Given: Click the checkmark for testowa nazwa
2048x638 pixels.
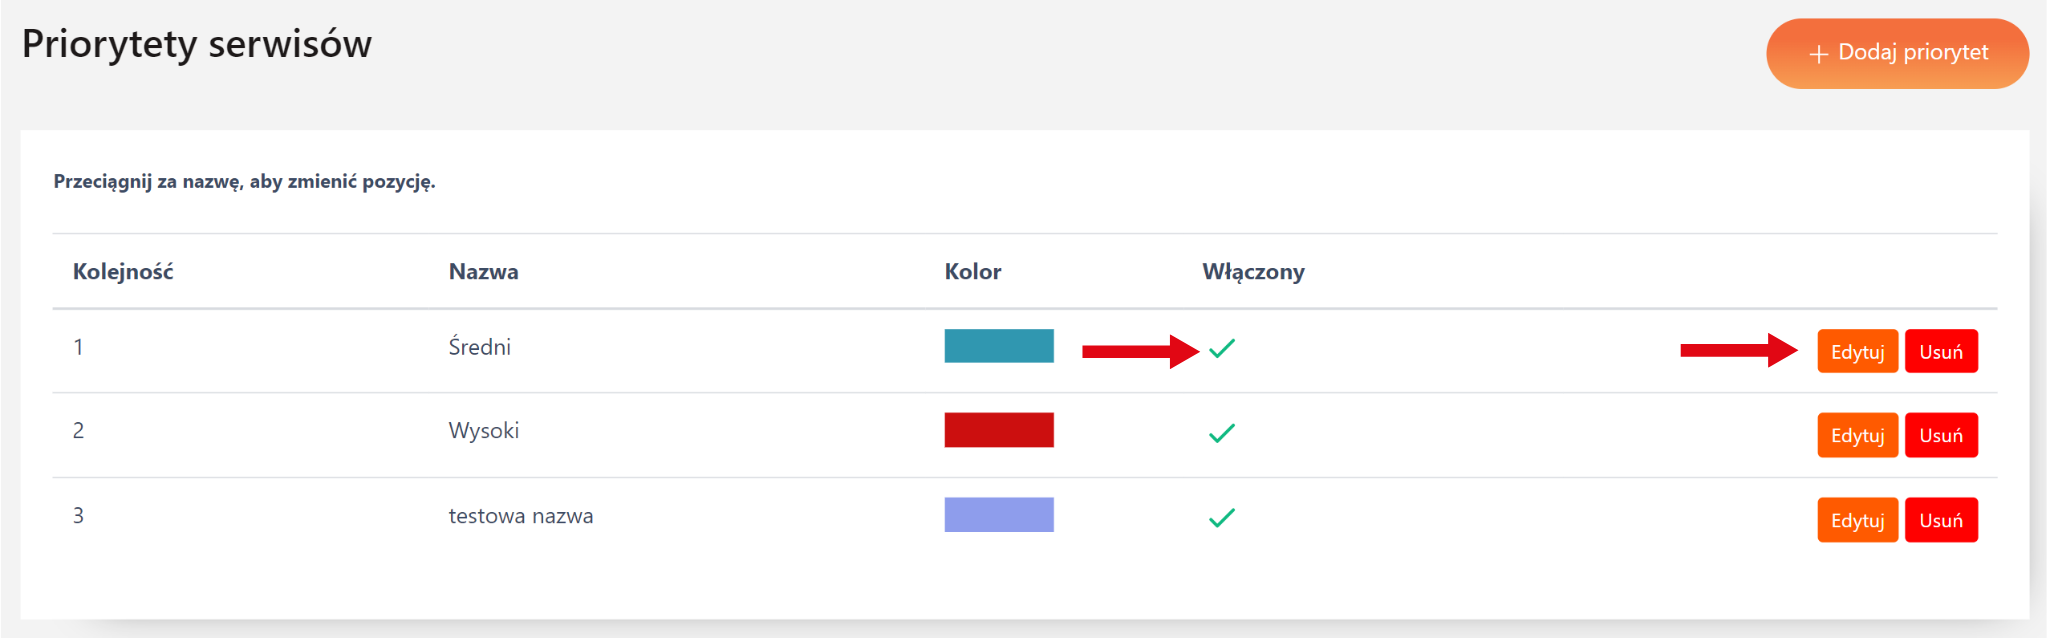Looking at the screenshot, I should pyautogui.click(x=1222, y=518).
